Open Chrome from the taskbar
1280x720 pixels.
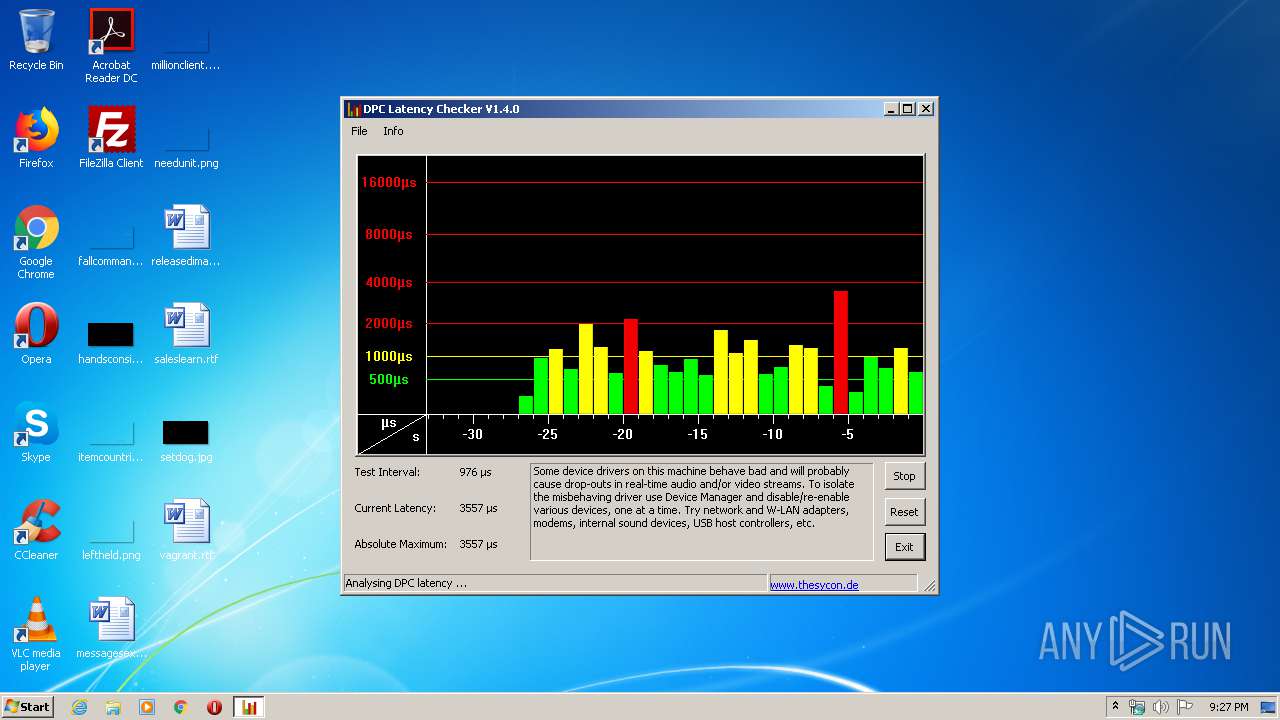click(181, 707)
